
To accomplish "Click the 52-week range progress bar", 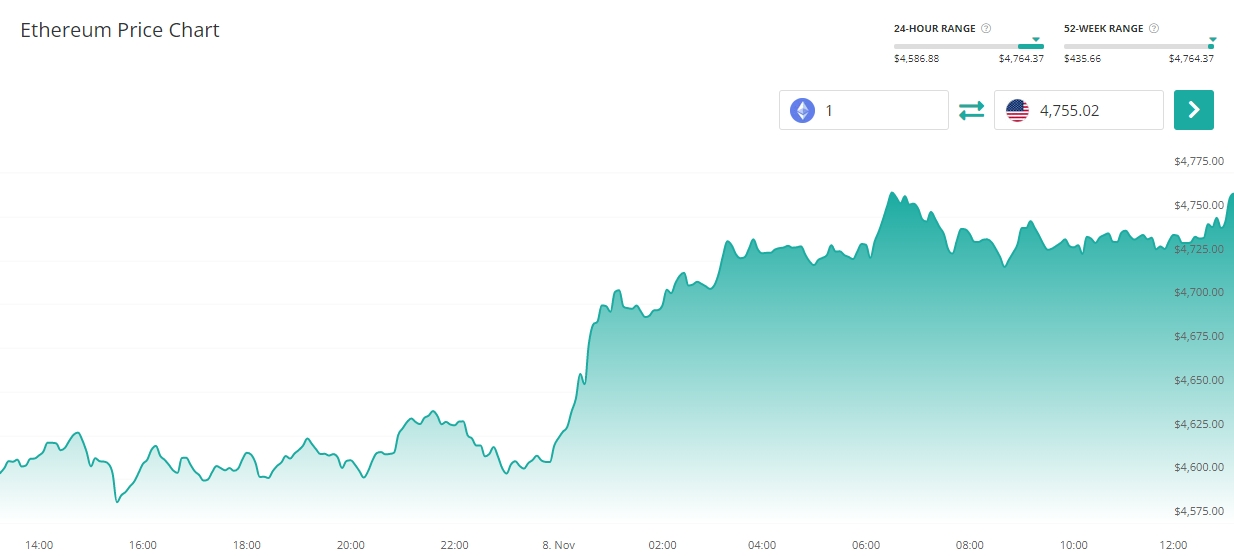I will pyautogui.click(x=1138, y=46).
